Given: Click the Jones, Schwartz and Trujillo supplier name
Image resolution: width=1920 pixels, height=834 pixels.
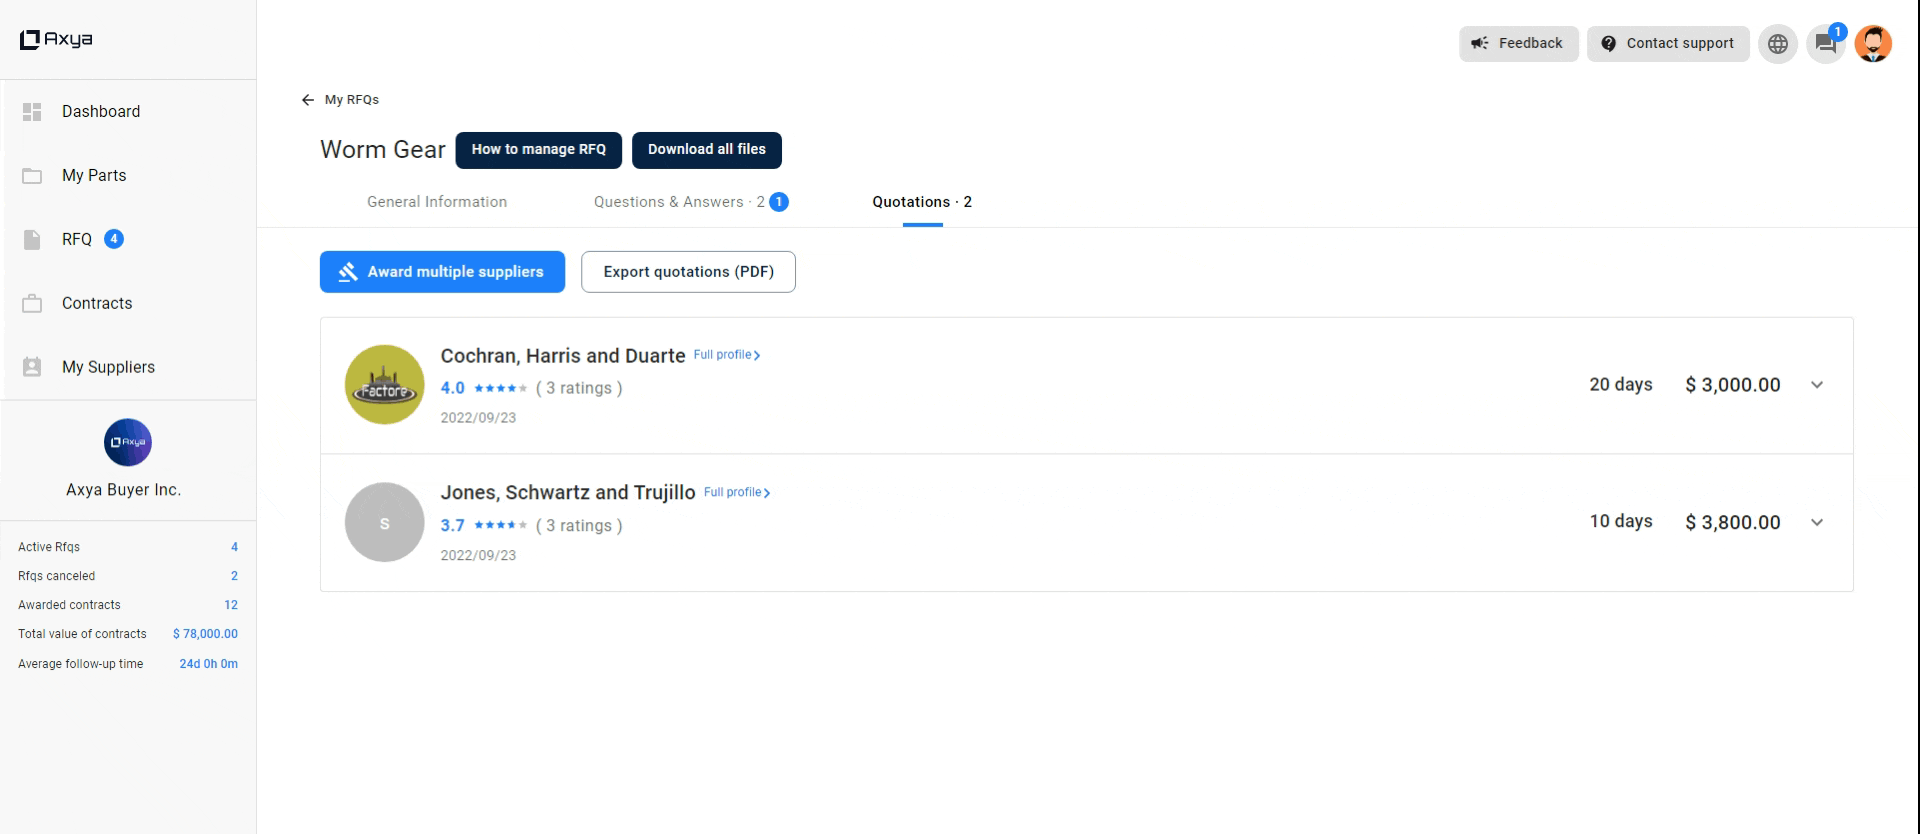Looking at the screenshot, I should pyautogui.click(x=568, y=493).
